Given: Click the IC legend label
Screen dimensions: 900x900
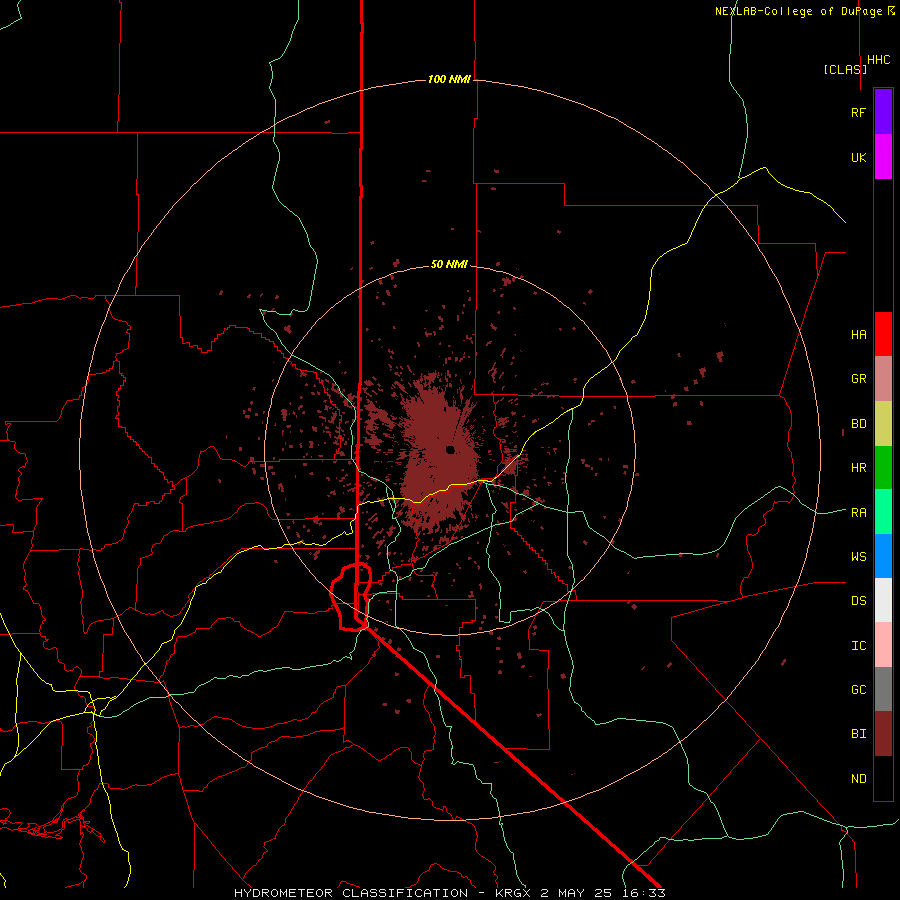Looking at the screenshot, I should [858, 645].
